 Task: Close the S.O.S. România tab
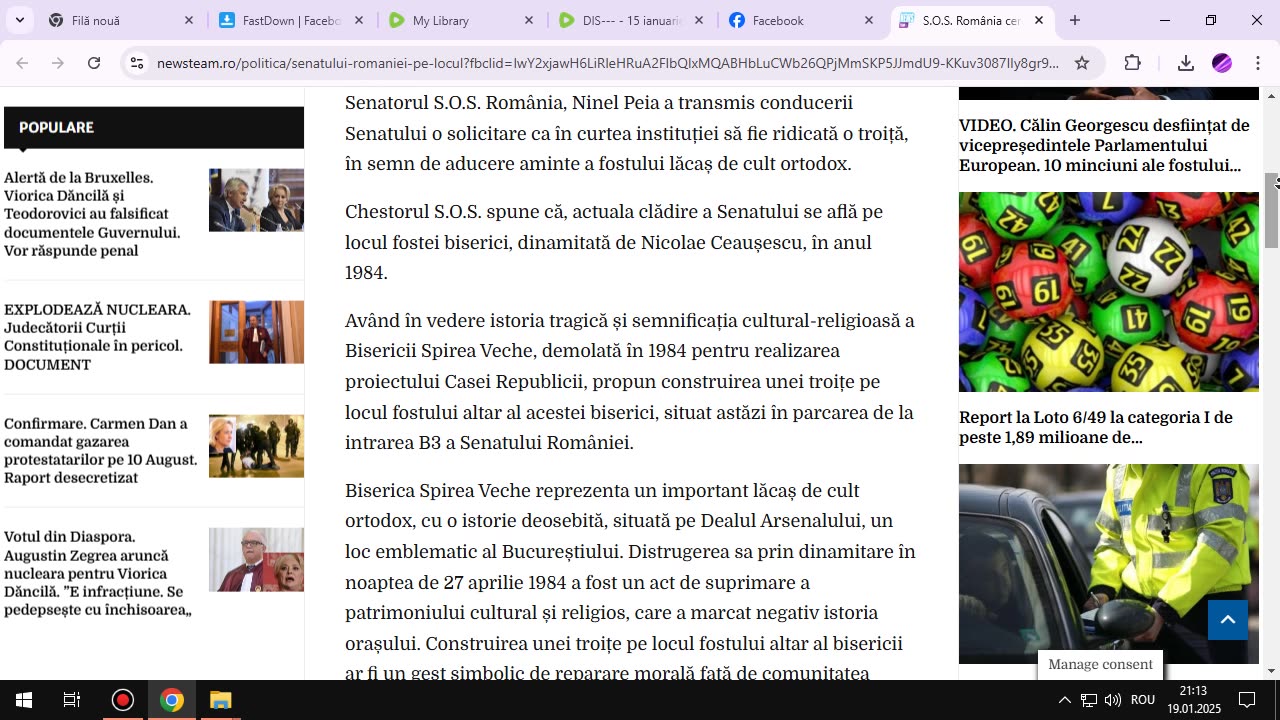click(x=1039, y=20)
